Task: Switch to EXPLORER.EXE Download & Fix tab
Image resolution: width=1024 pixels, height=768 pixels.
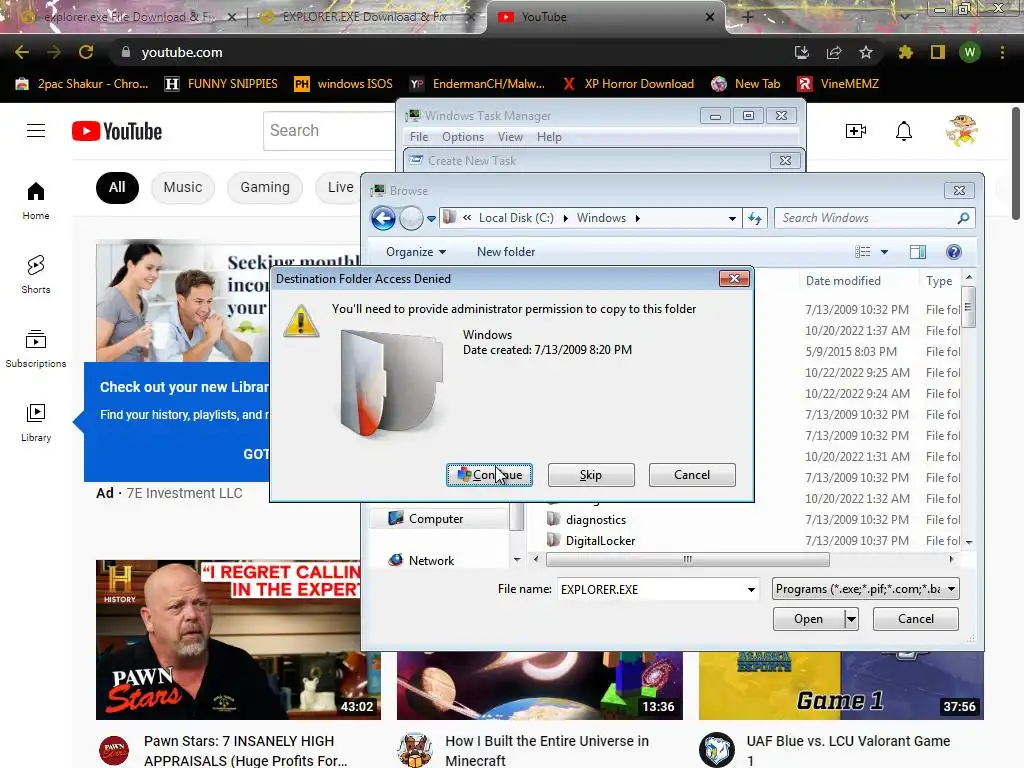Action: 364,17
